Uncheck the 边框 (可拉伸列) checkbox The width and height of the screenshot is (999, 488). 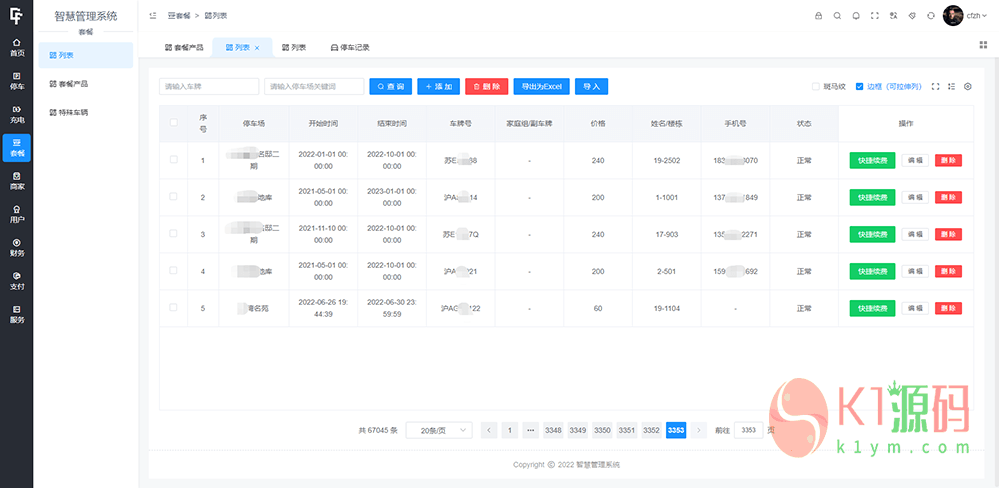point(860,87)
